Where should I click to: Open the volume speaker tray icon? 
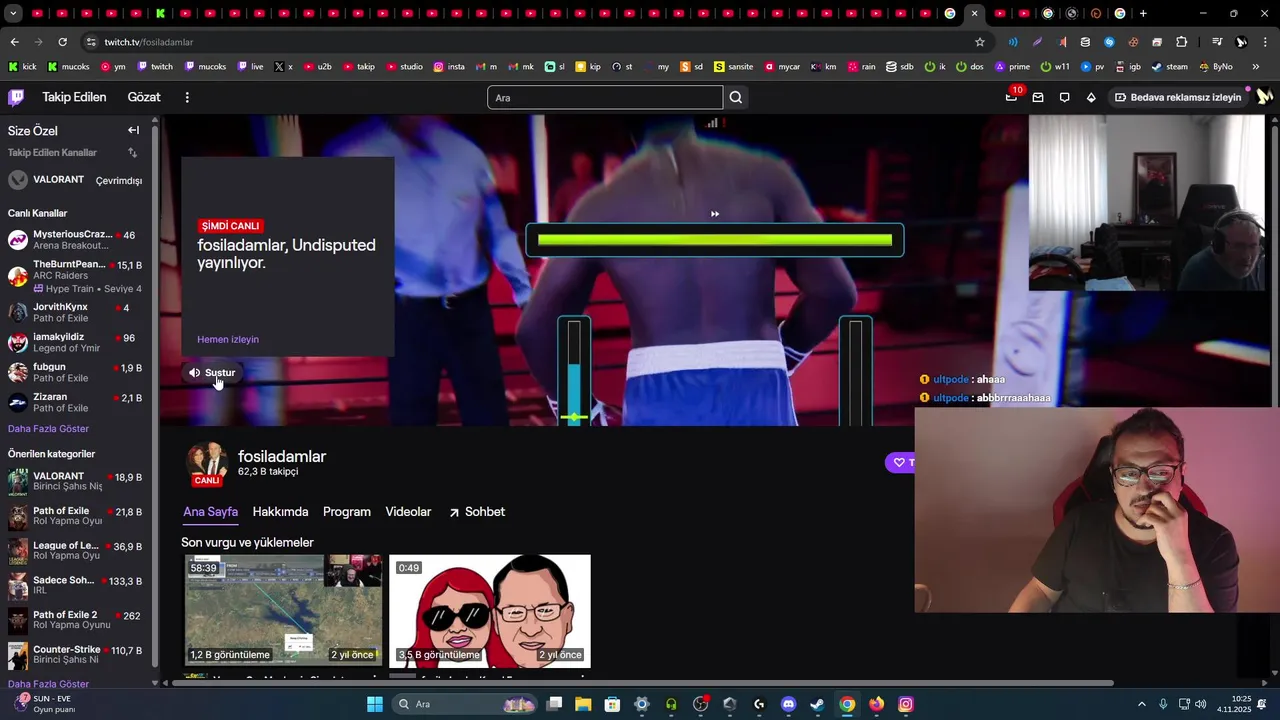[1200, 704]
